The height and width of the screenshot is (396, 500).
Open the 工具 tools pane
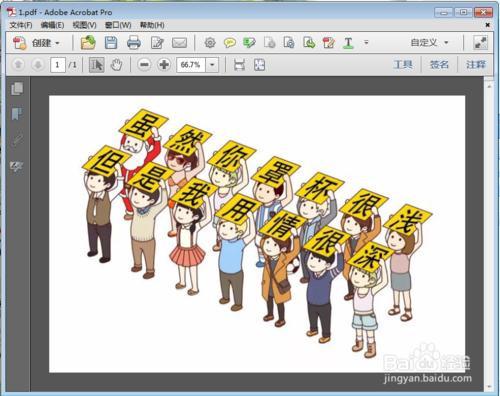403,64
